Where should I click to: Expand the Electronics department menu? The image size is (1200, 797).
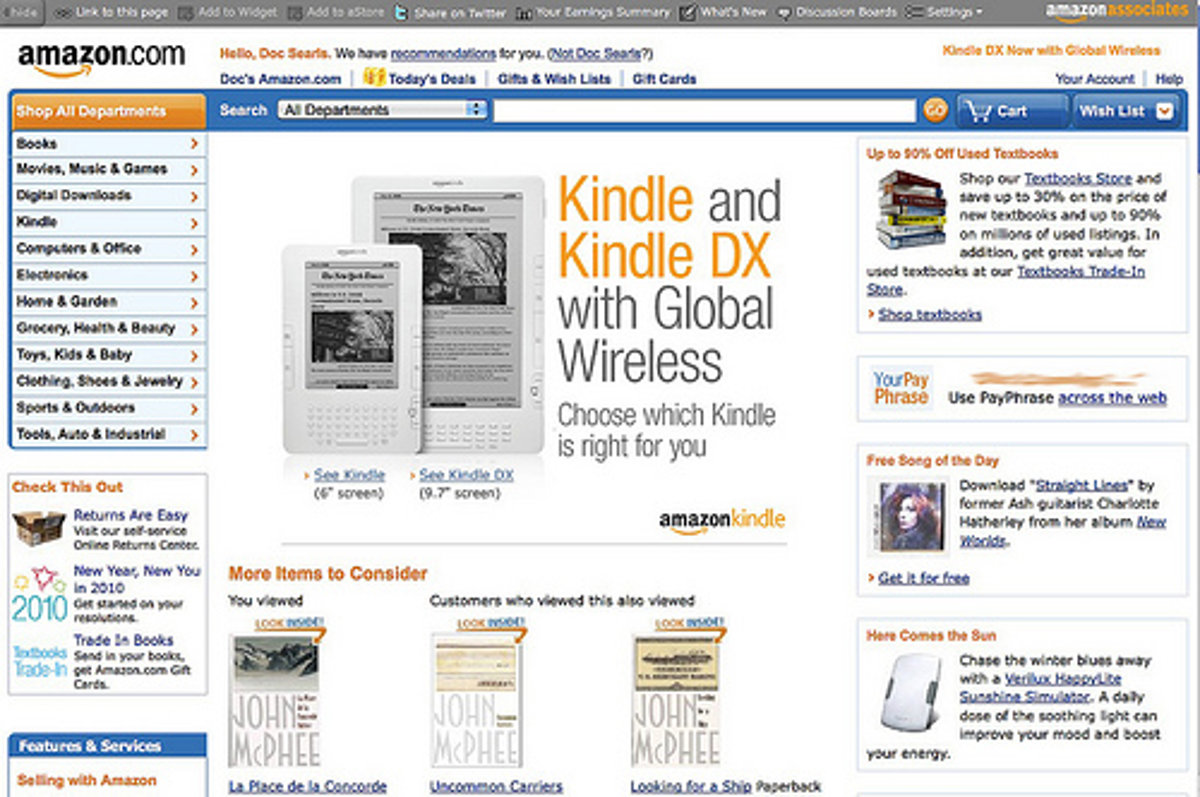[109, 275]
